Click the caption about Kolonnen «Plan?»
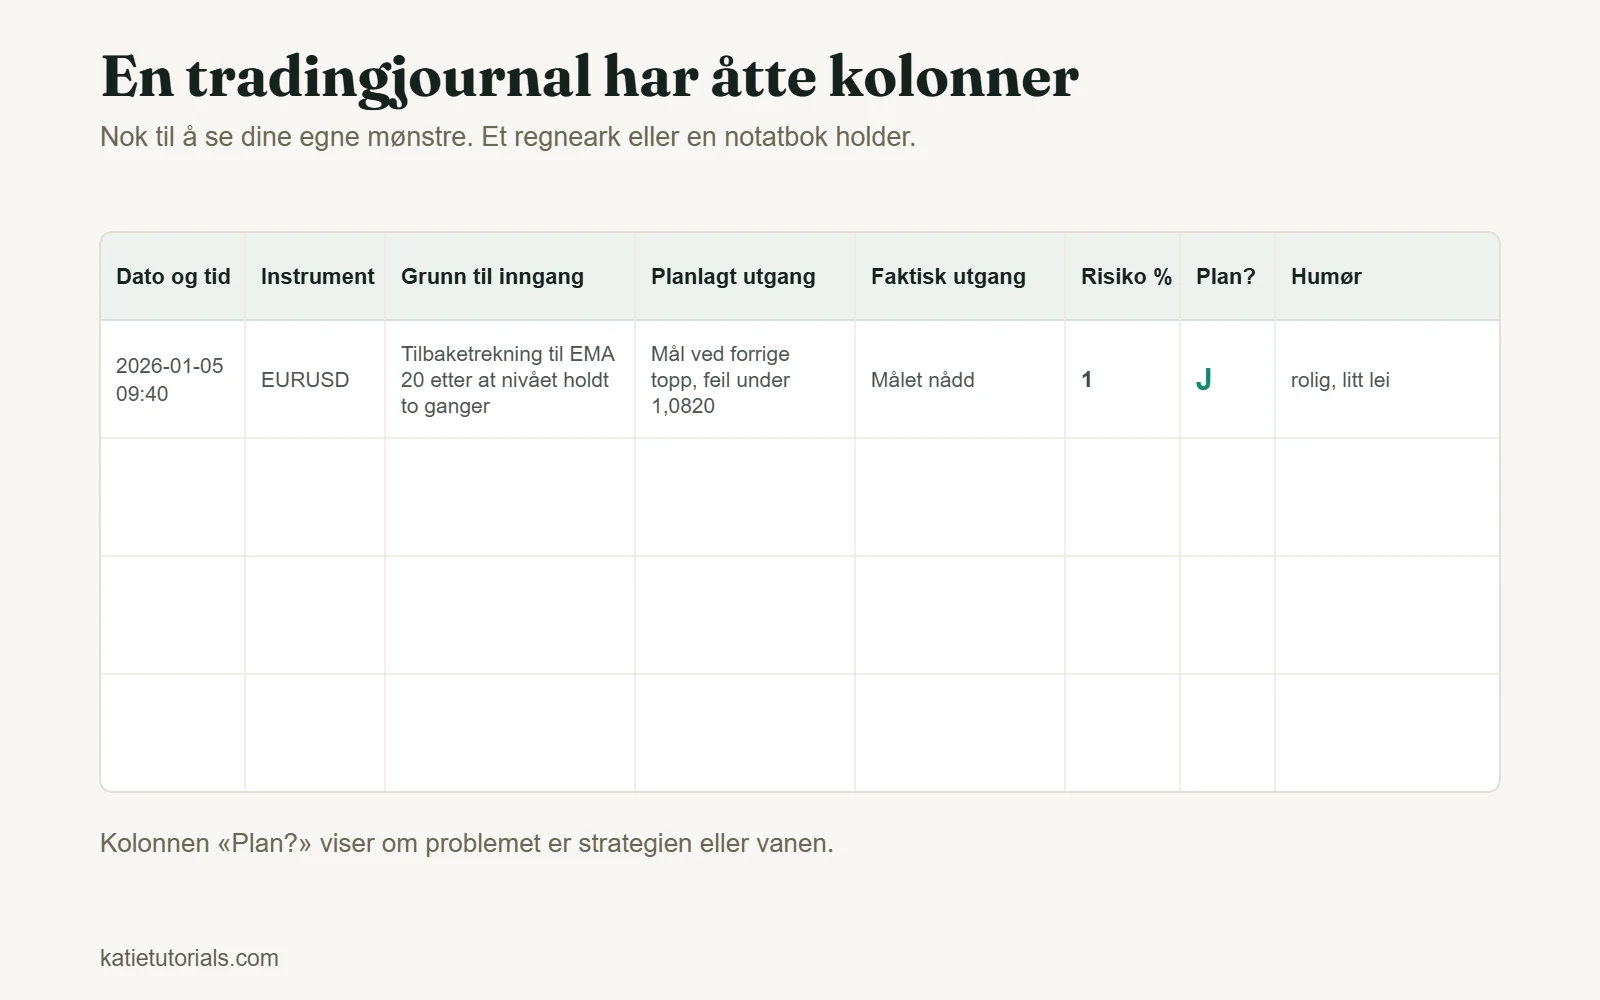 [467, 843]
